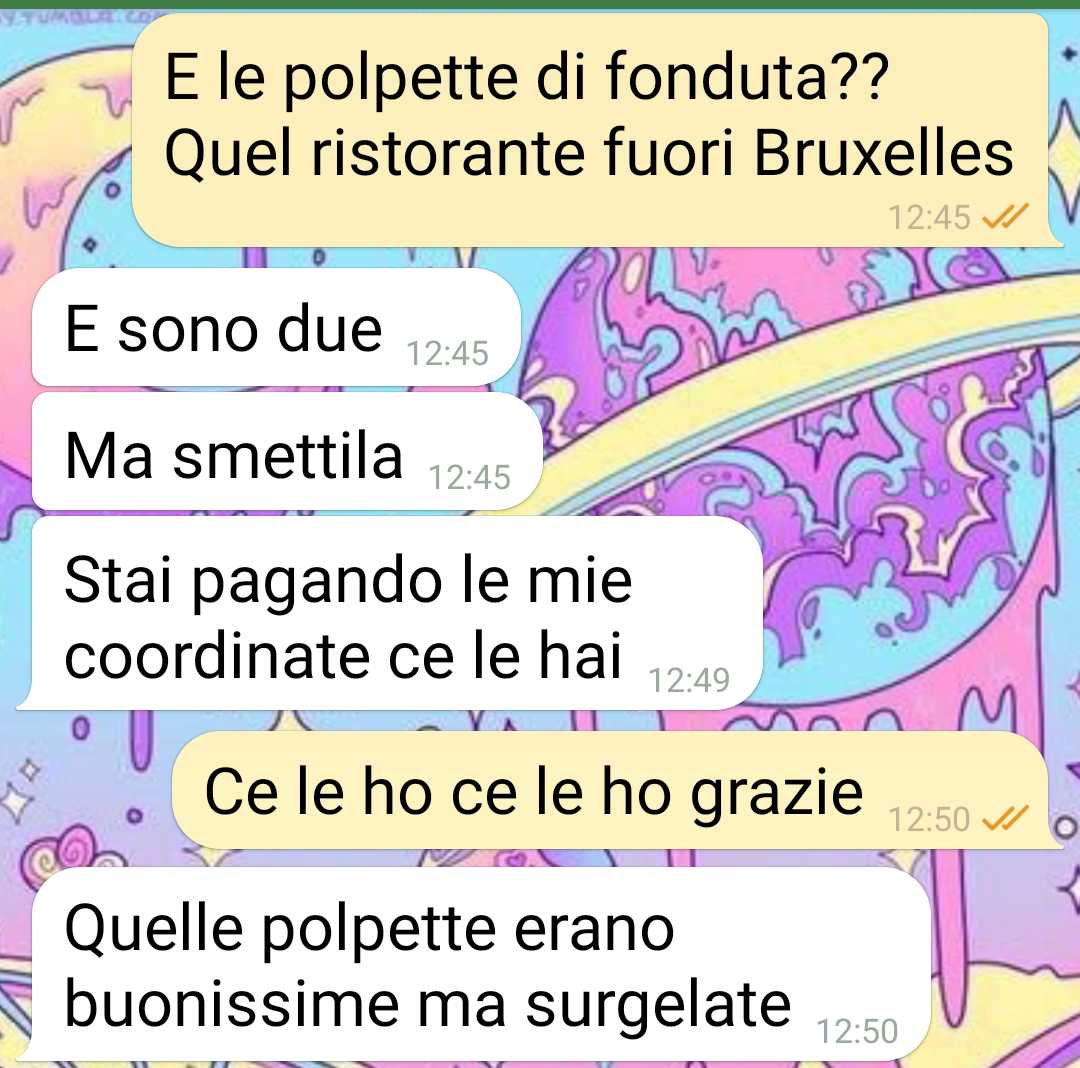Tap the 12:45 timestamp next to 'E sono due'

tap(447, 354)
